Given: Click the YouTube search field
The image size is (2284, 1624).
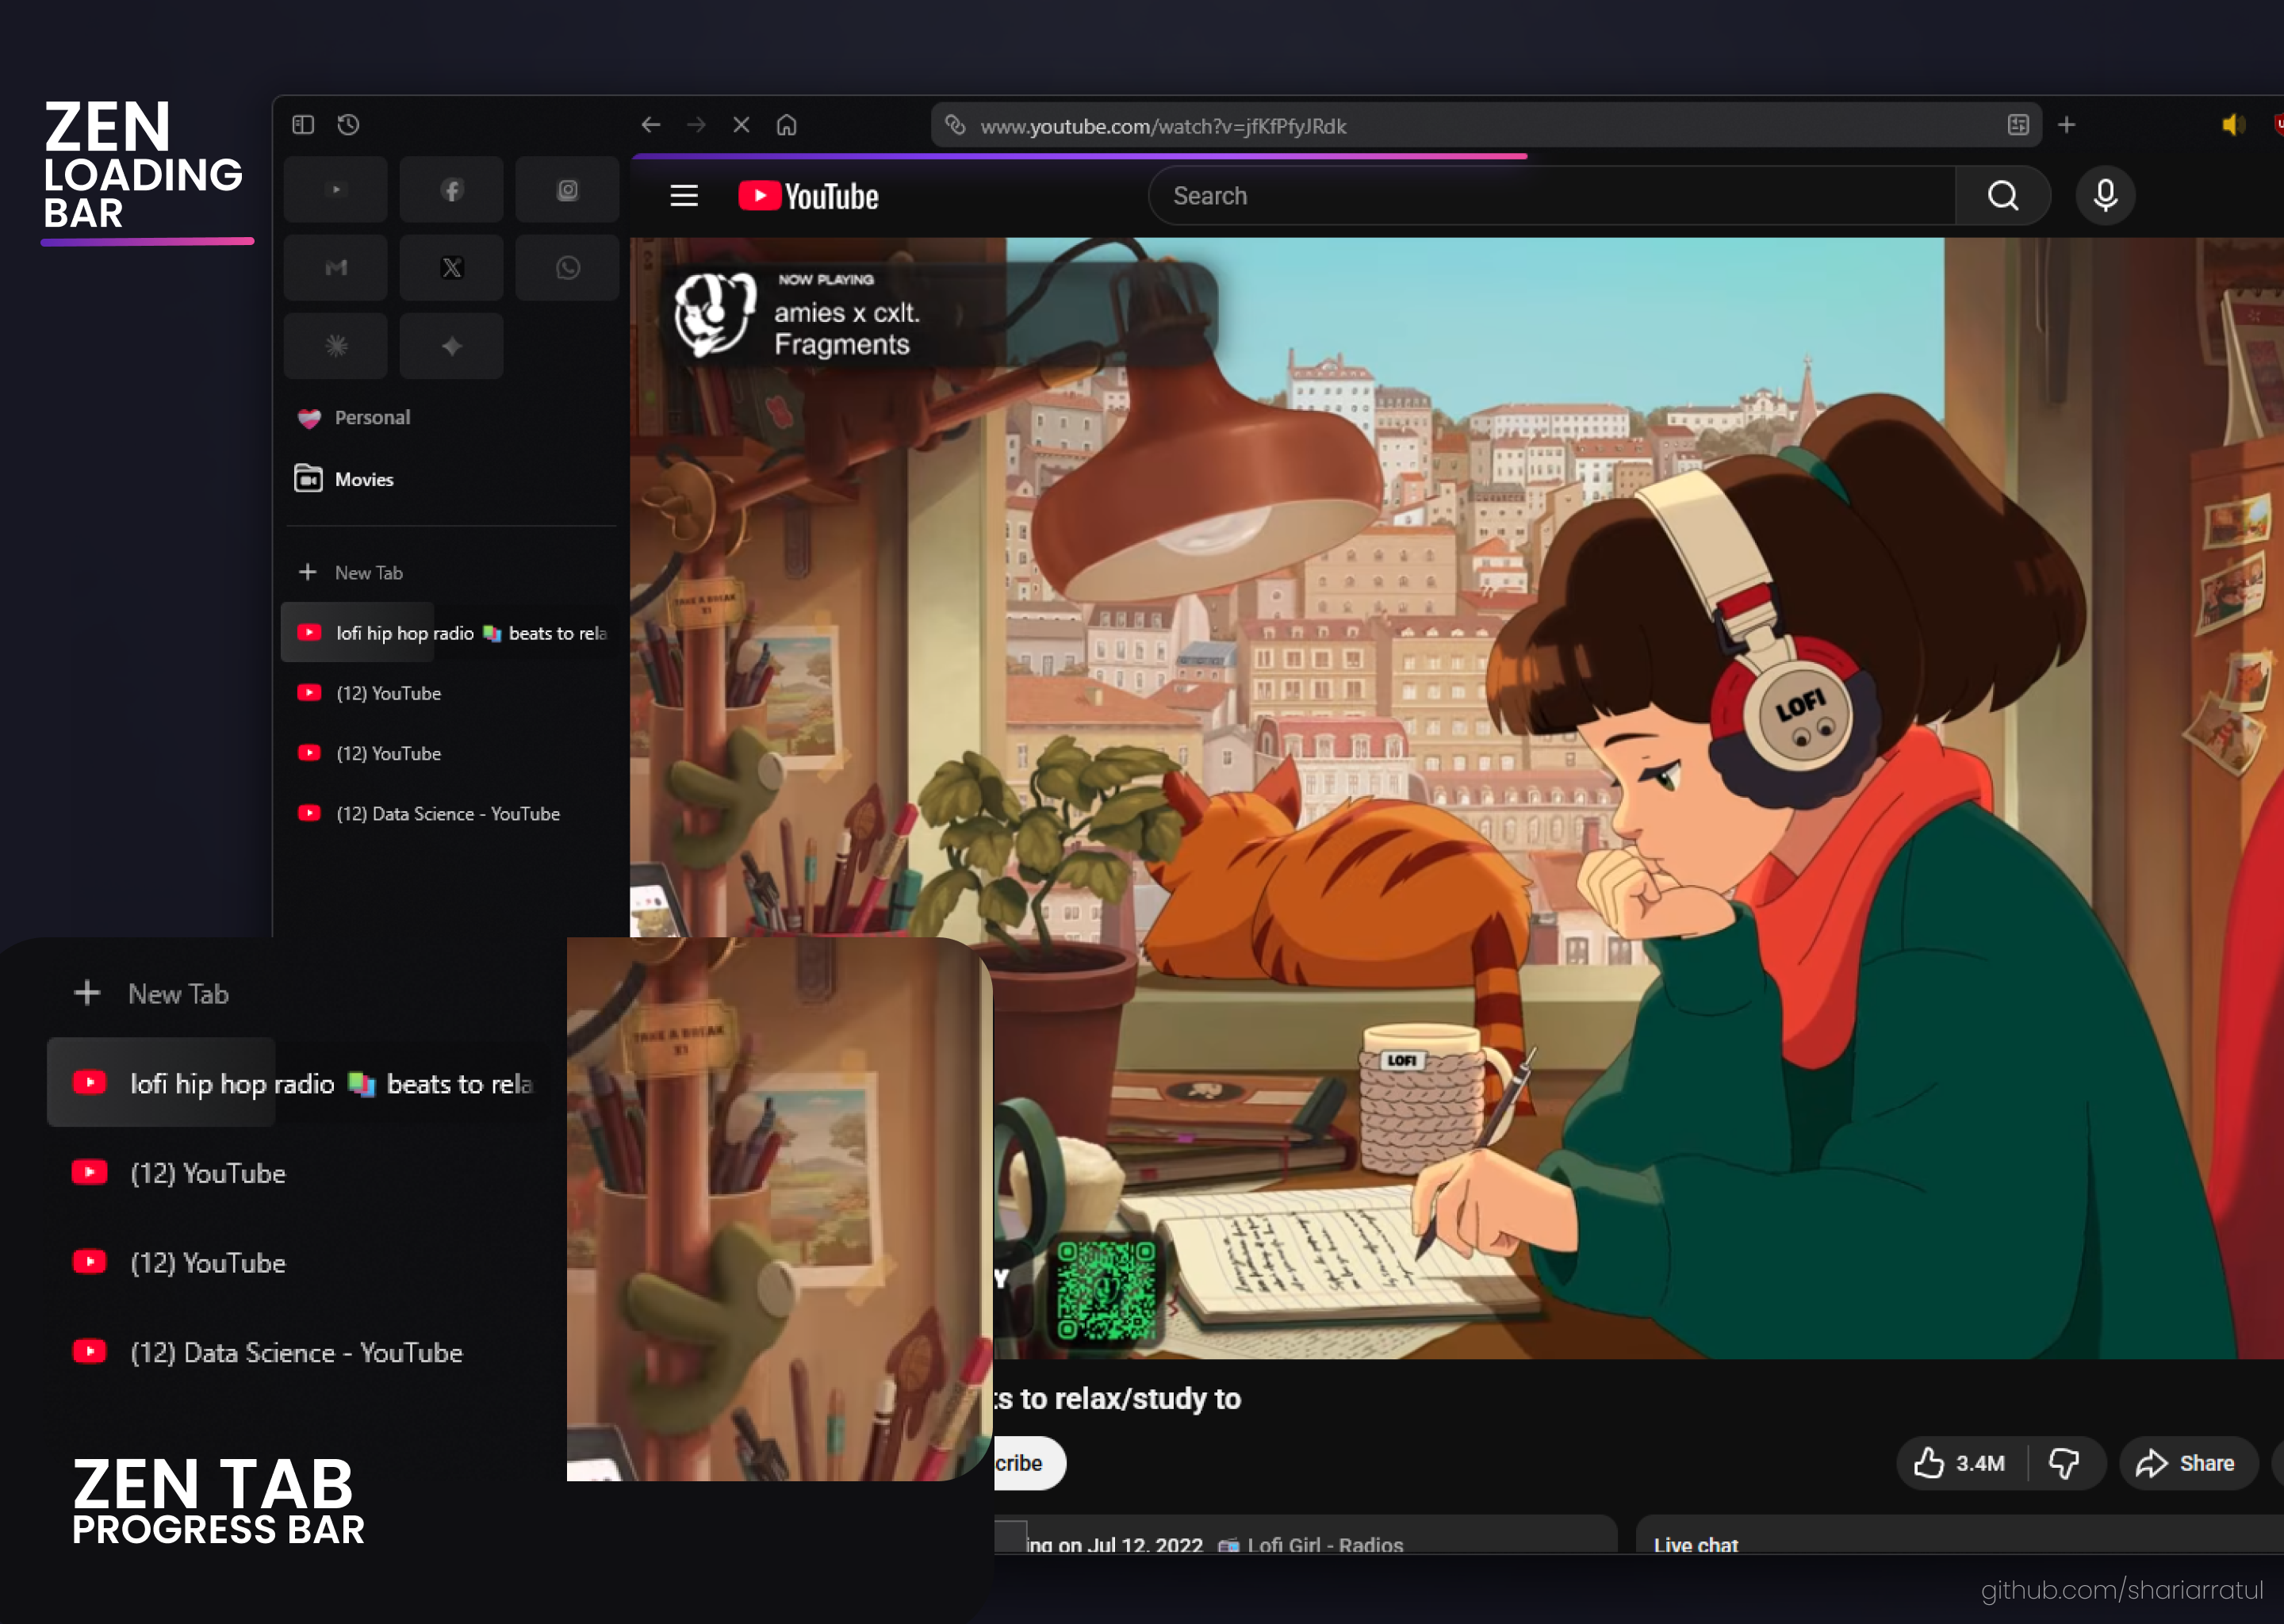Looking at the screenshot, I should point(1550,196).
